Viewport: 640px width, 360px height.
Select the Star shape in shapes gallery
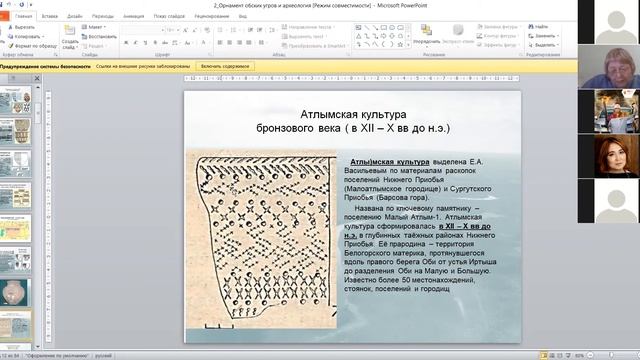pyautogui.click(x=400, y=44)
